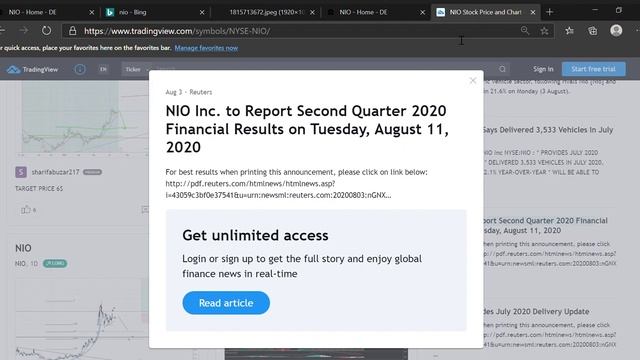Viewport: 640px width, 360px height.
Task: Click the TradingView logo
Action: [33, 69]
